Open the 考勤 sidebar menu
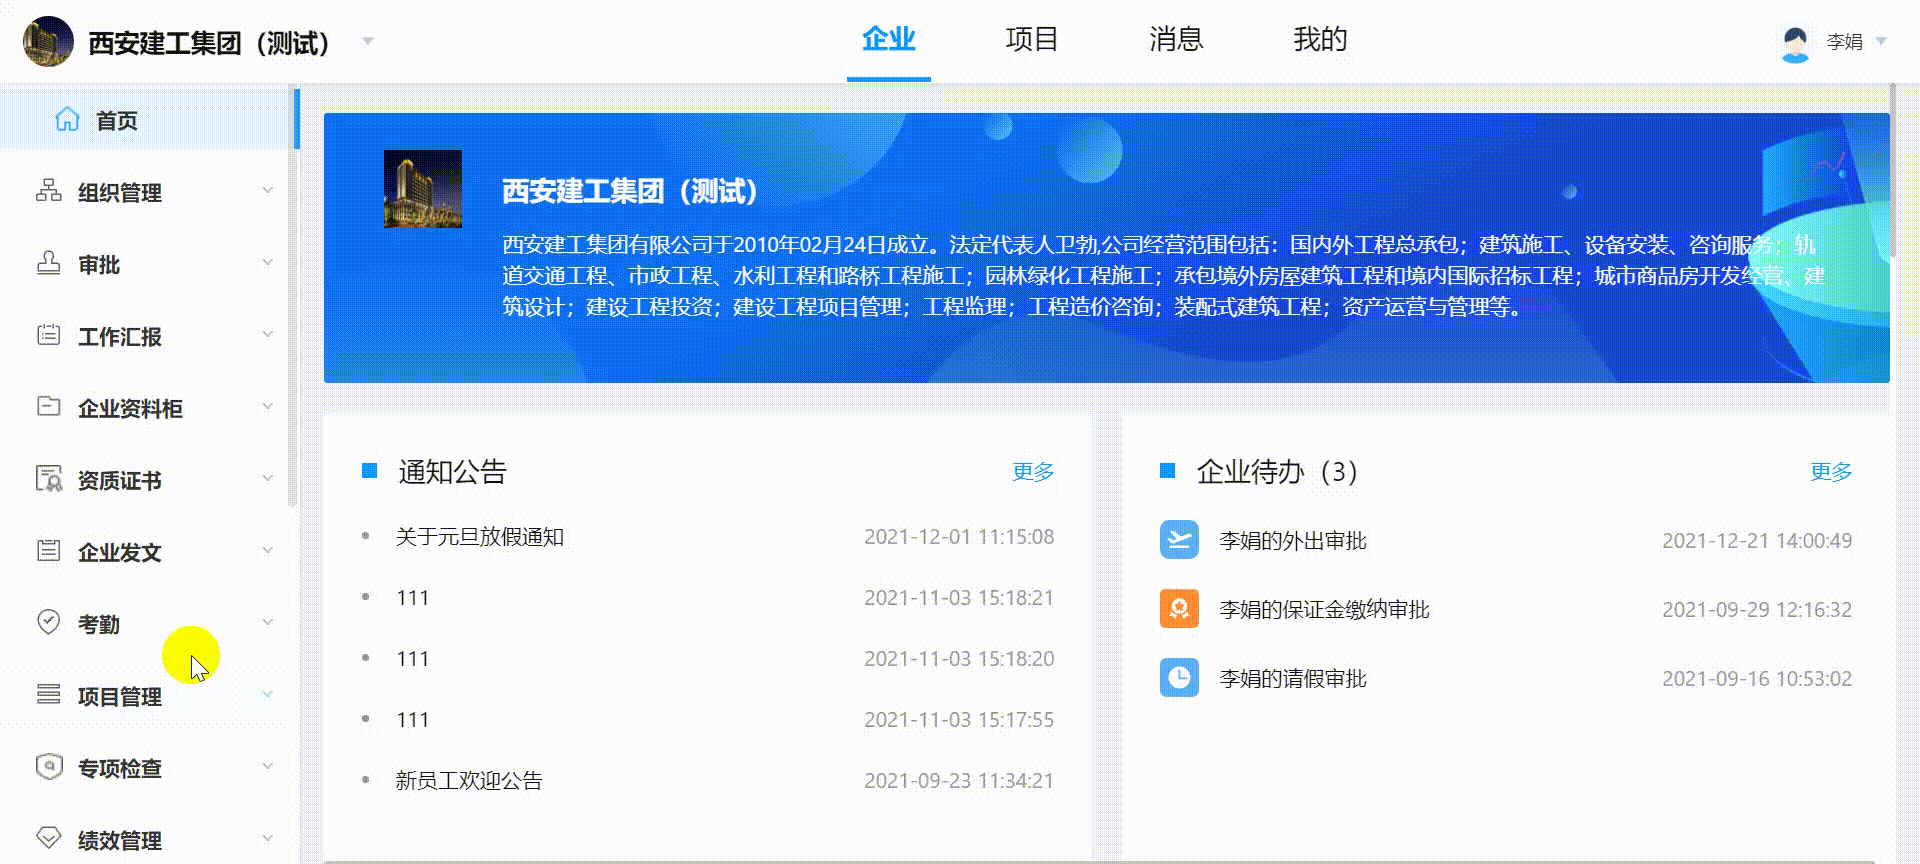1920x864 pixels. pos(146,624)
